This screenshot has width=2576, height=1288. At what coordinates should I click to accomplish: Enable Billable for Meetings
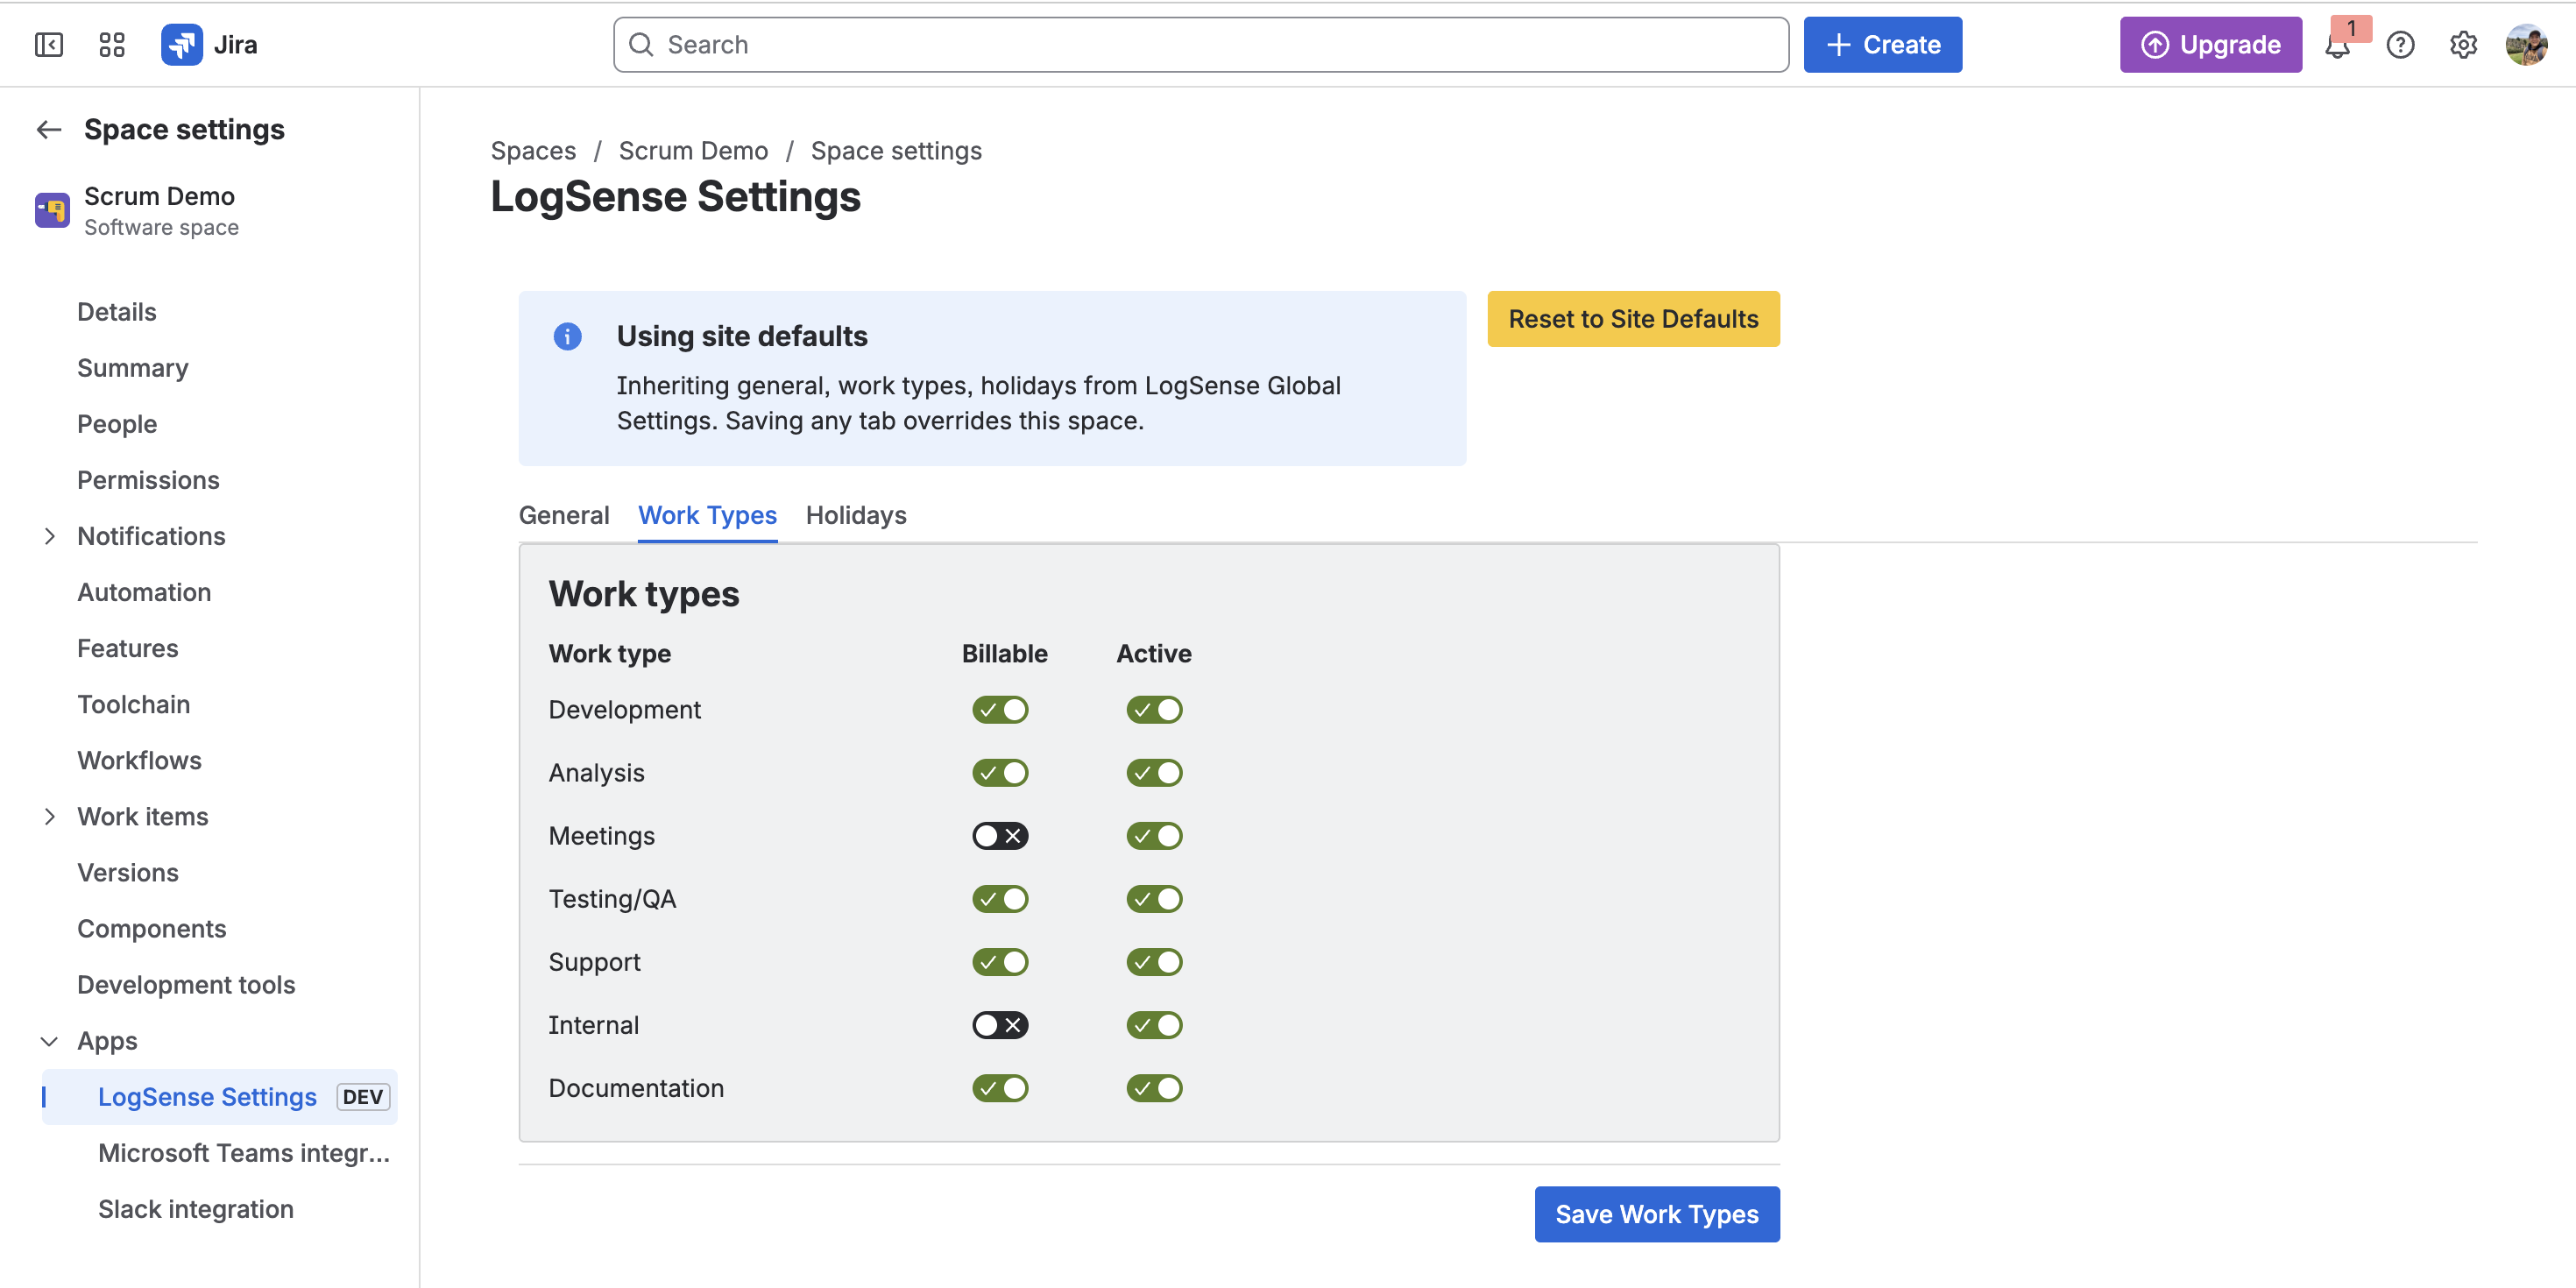[x=1000, y=835]
